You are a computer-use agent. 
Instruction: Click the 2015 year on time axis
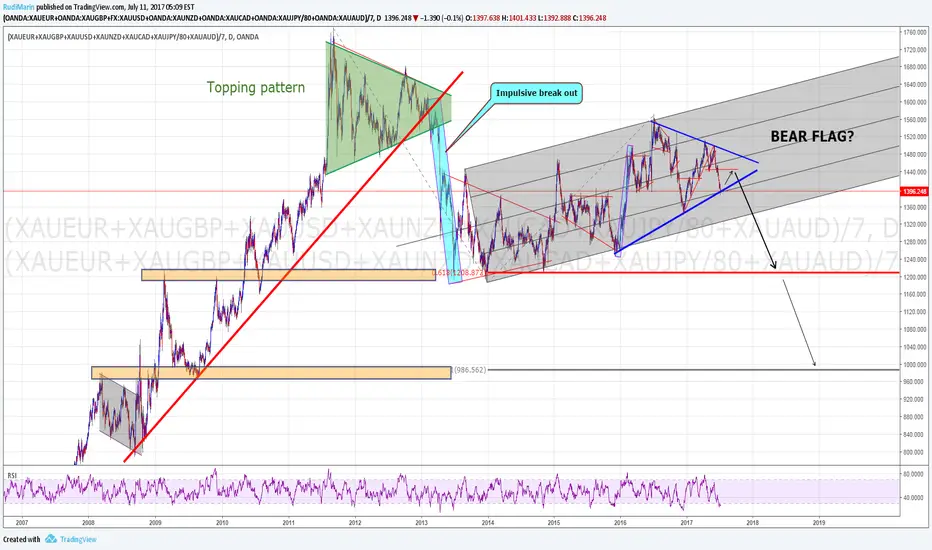tap(553, 523)
